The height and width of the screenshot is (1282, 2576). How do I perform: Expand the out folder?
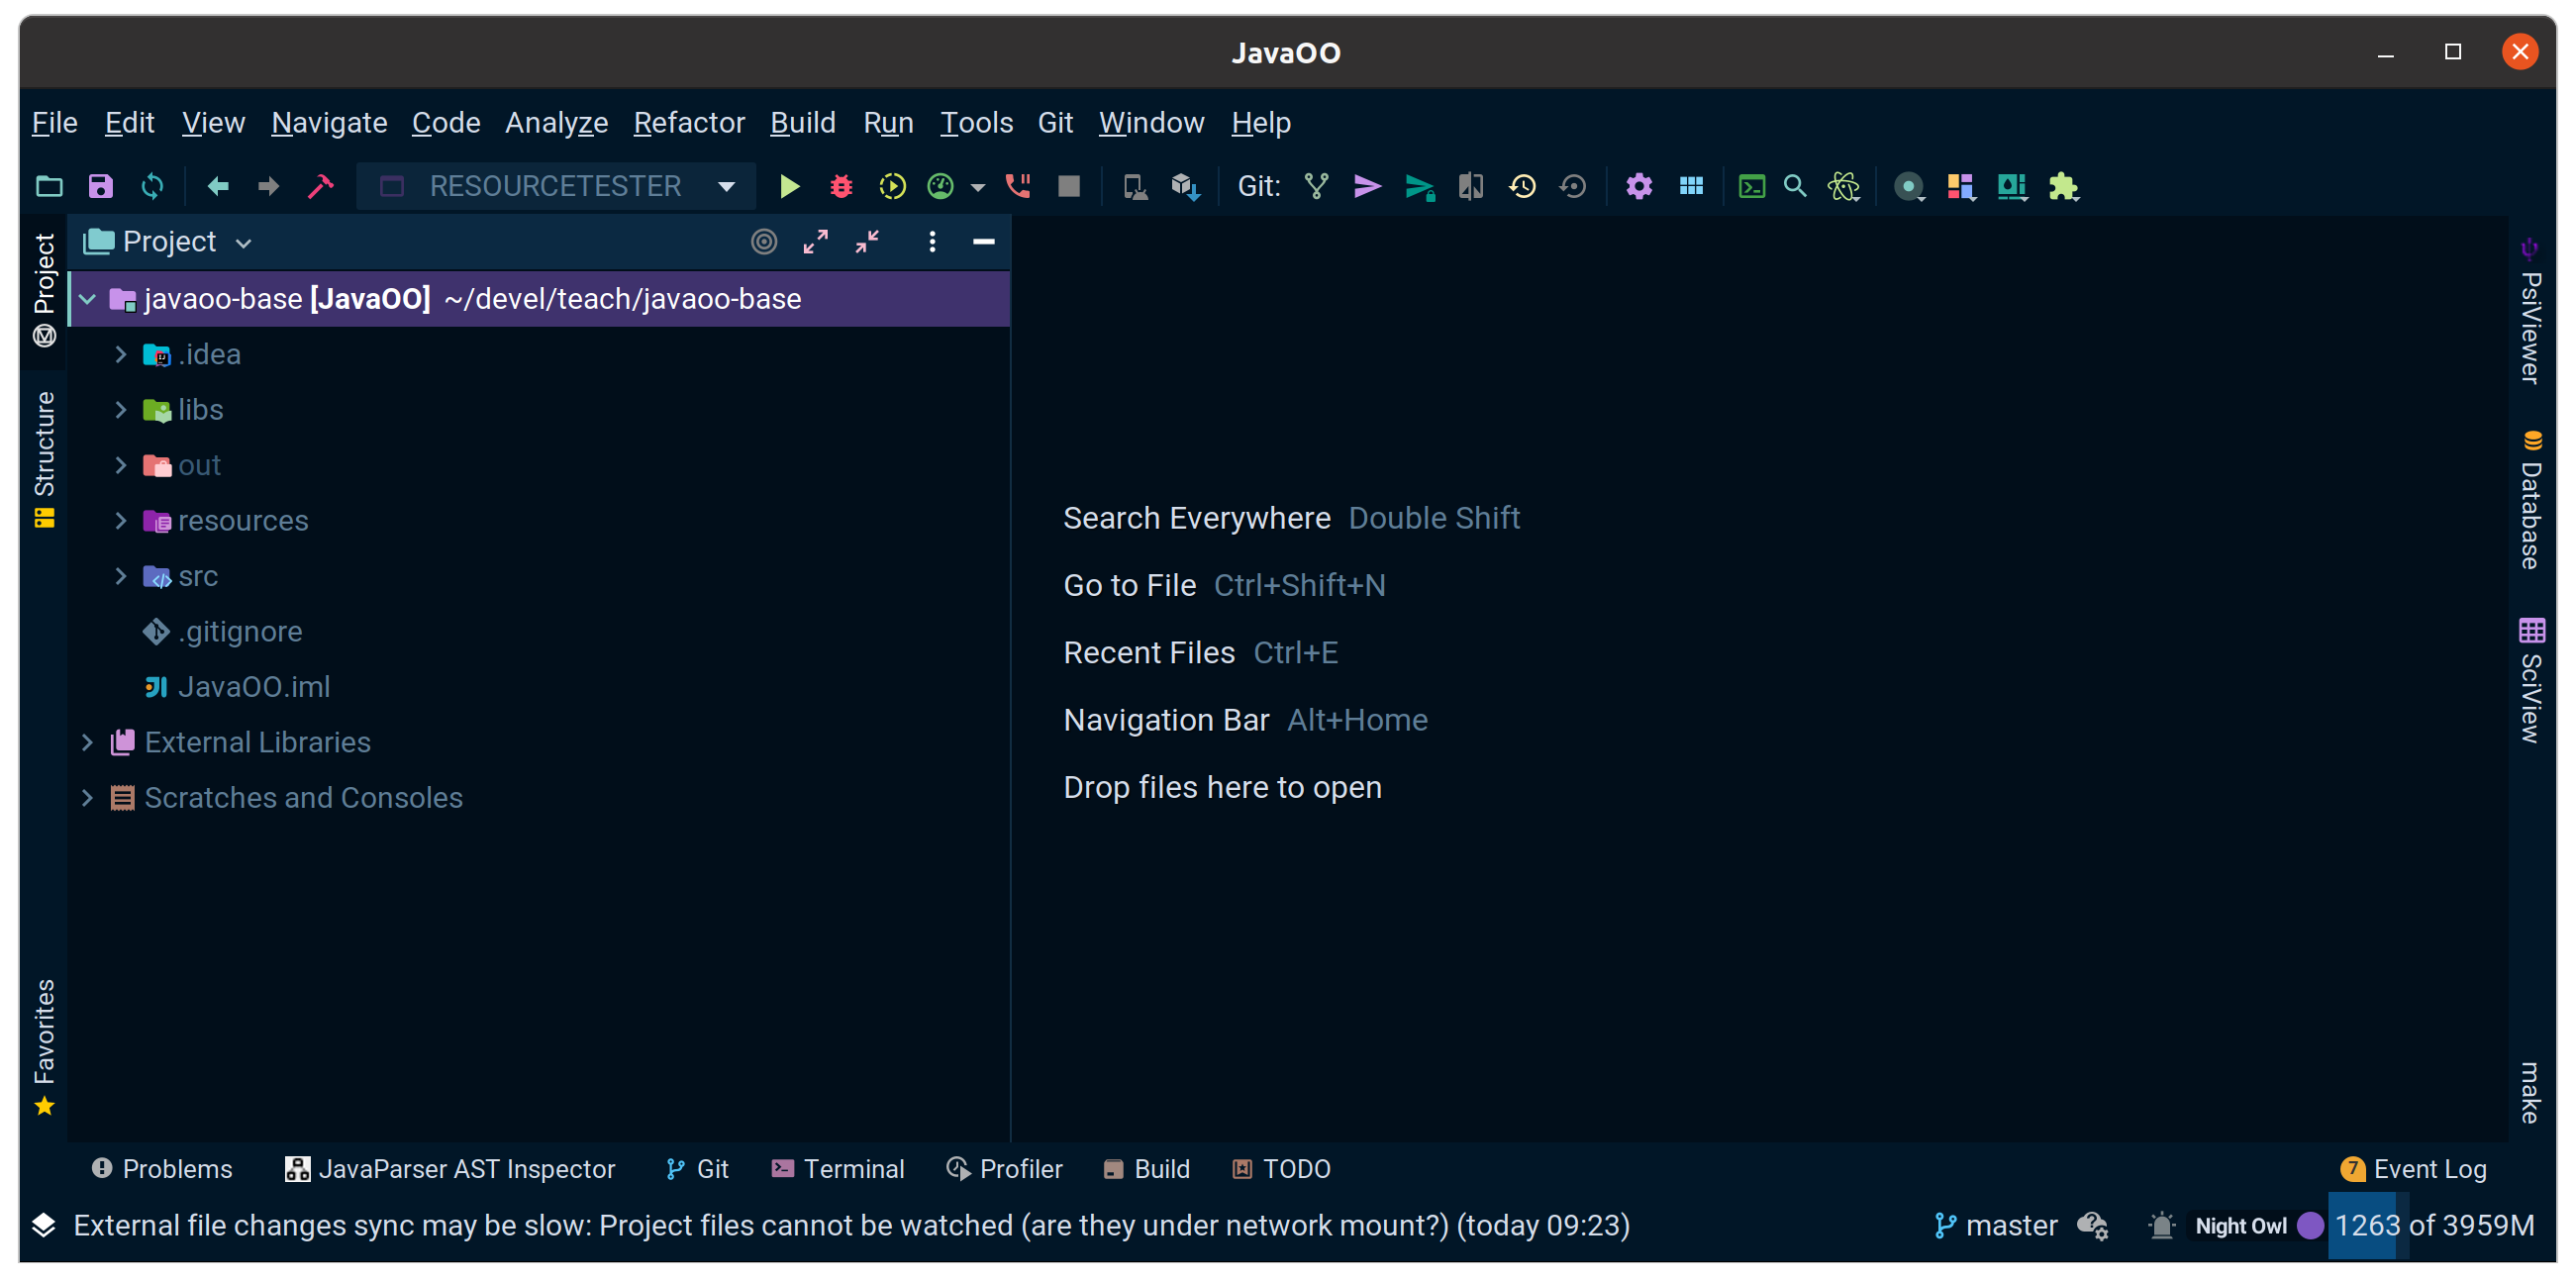tap(121, 466)
